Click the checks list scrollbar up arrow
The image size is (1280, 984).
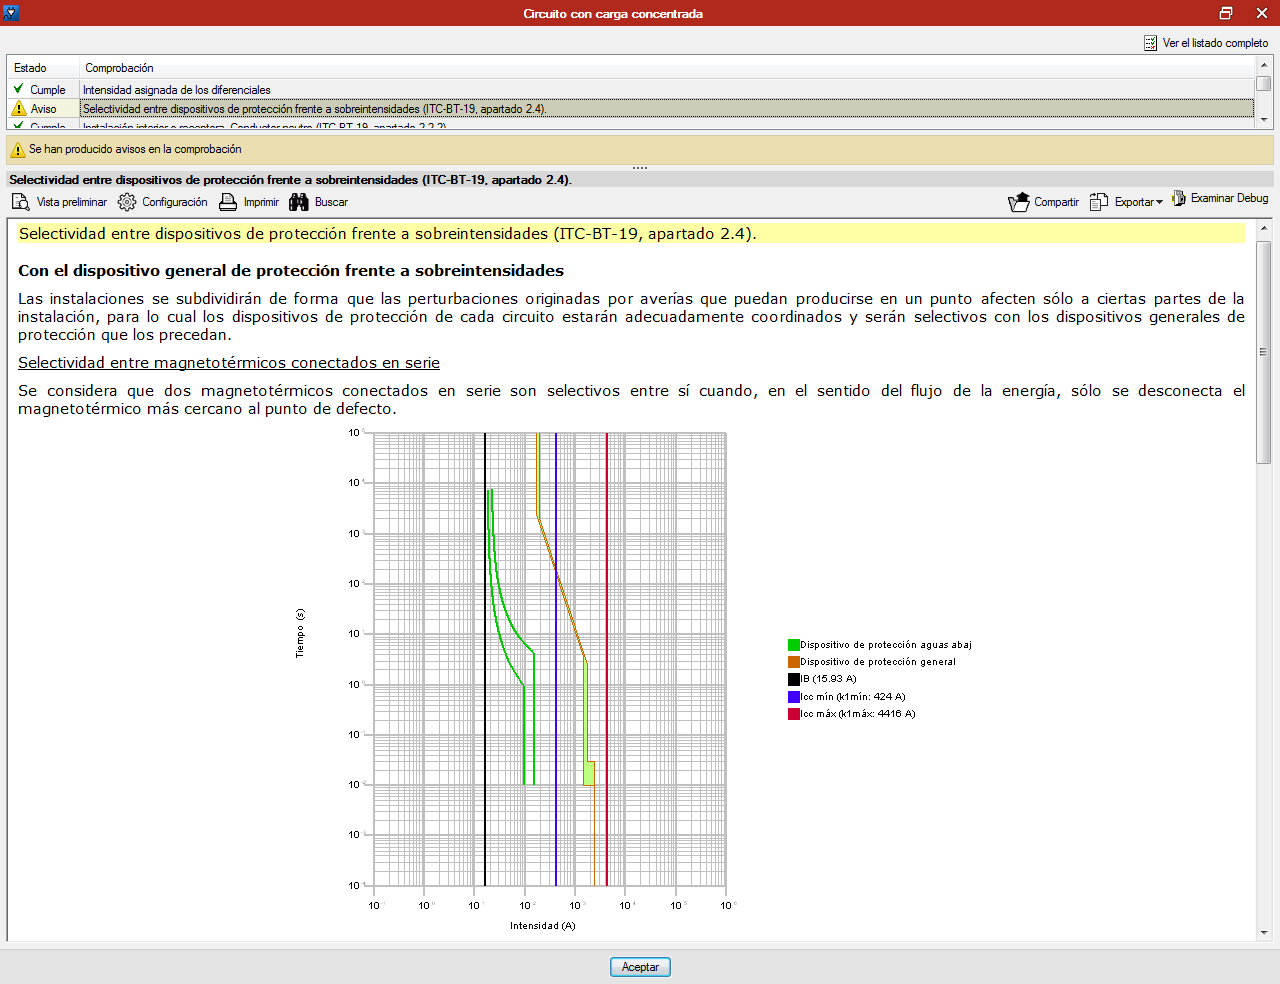1264,65
